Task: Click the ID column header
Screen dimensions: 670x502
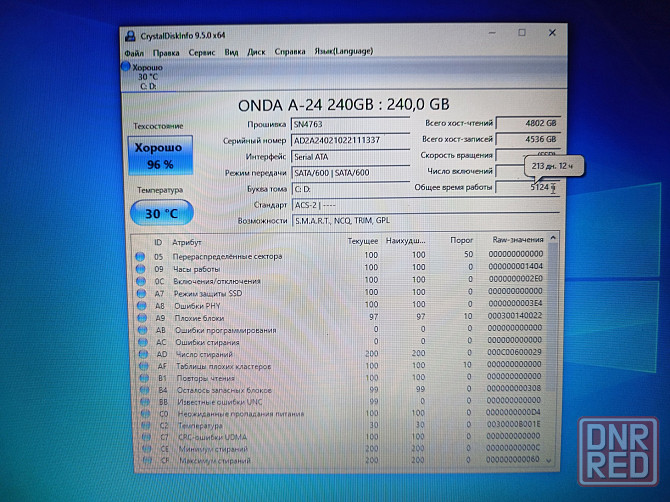Action: coord(158,242)
